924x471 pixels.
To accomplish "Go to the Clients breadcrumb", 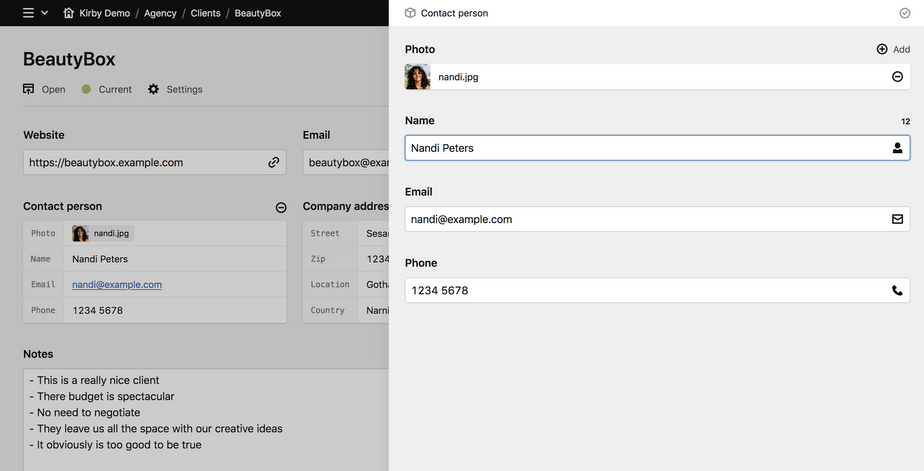I will [x=205, y=13].
